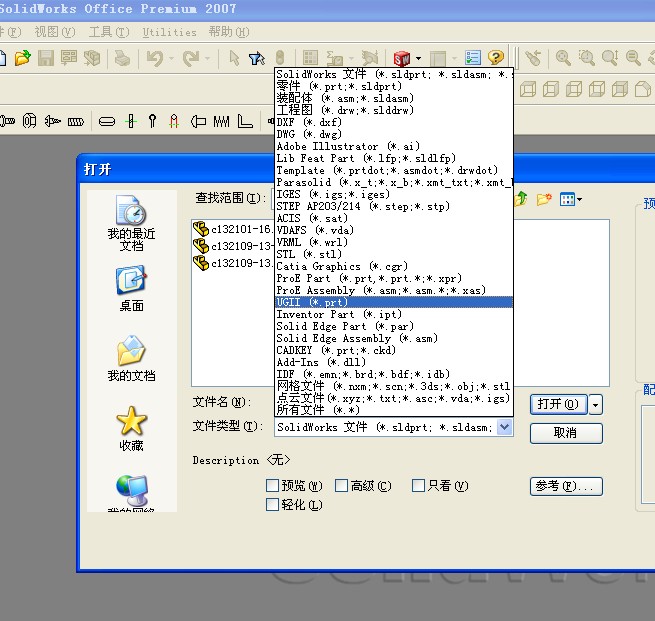Select 装配体 assembly file type
The width and height of the screenshot is (655, 621).
tap(394, 98)
